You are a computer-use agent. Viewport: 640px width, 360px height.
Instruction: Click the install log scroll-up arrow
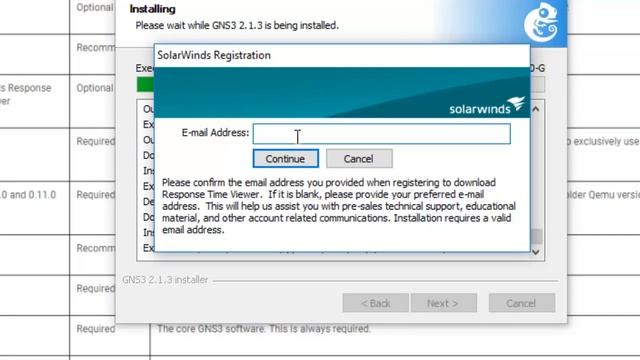point(536,109)
